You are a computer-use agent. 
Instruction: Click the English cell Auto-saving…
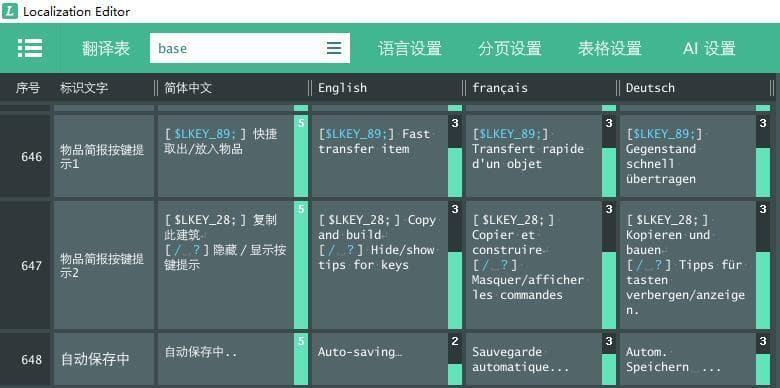pyautogui.click(x=380, y=359)
